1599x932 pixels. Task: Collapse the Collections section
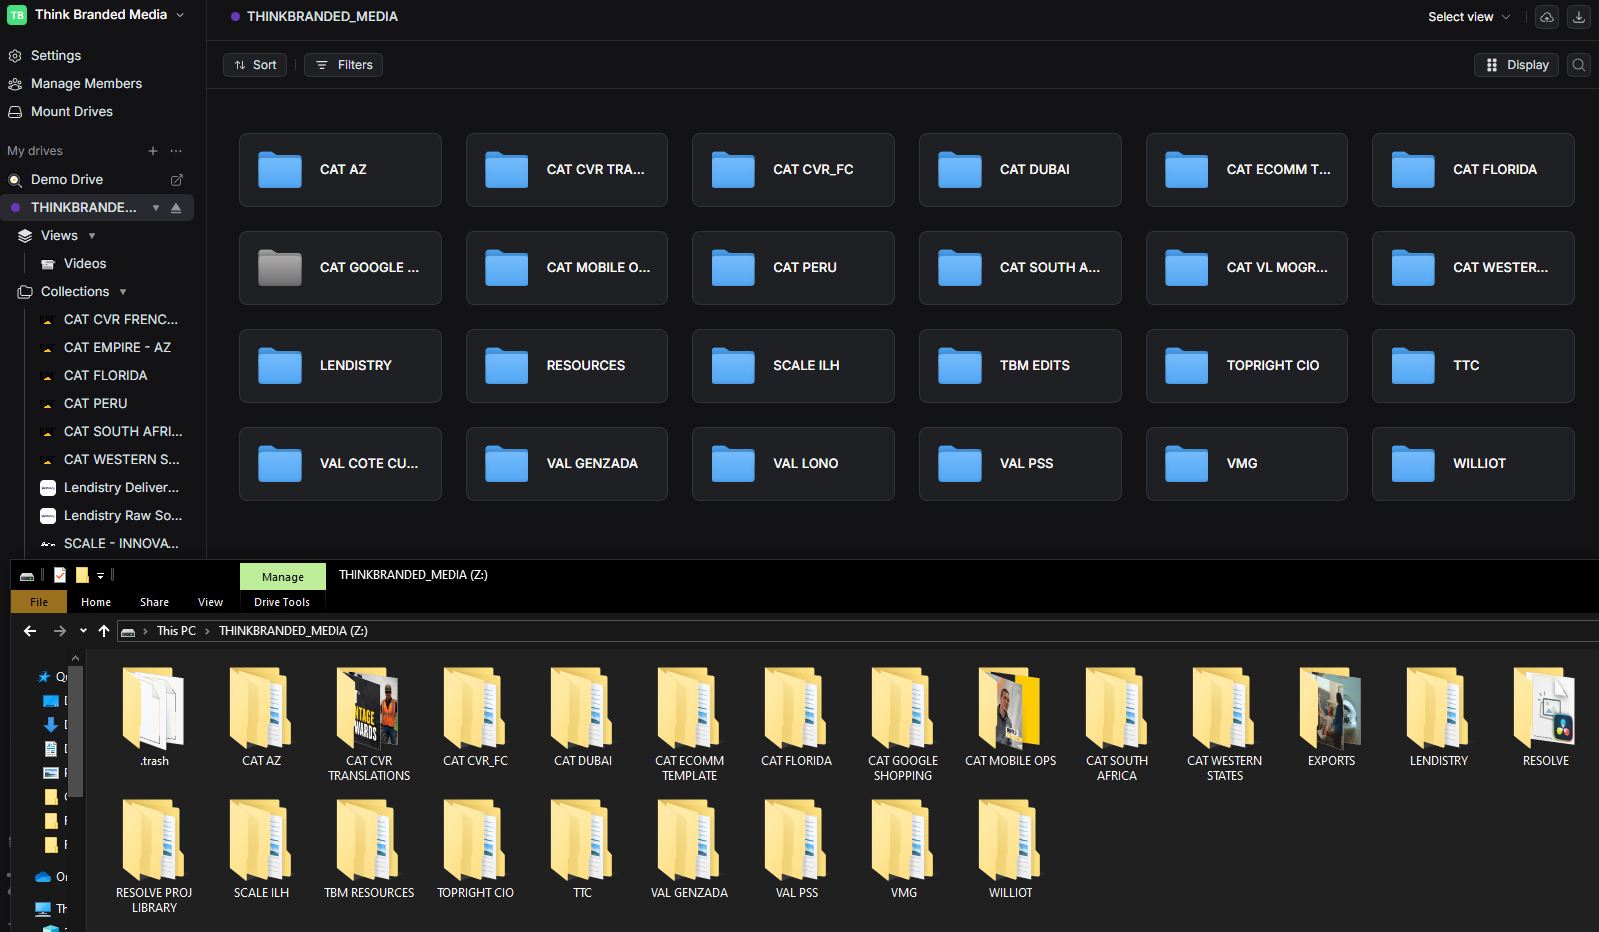click(x=123, y=292)
